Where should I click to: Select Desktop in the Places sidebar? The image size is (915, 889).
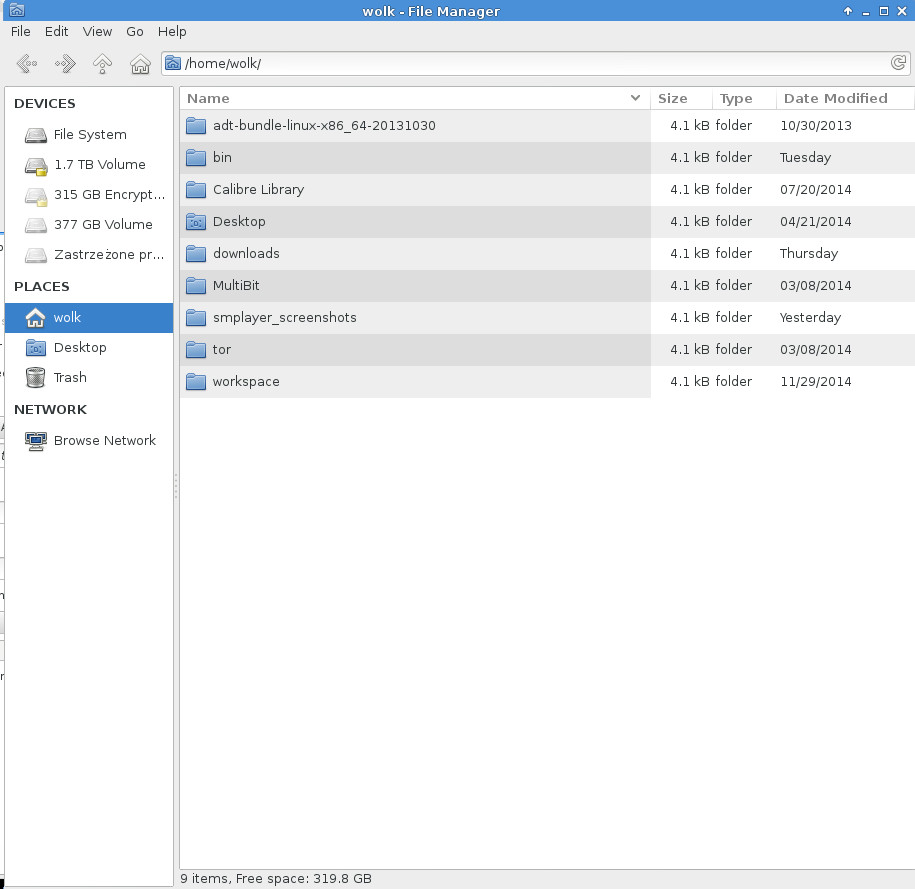tap(80, 347)
